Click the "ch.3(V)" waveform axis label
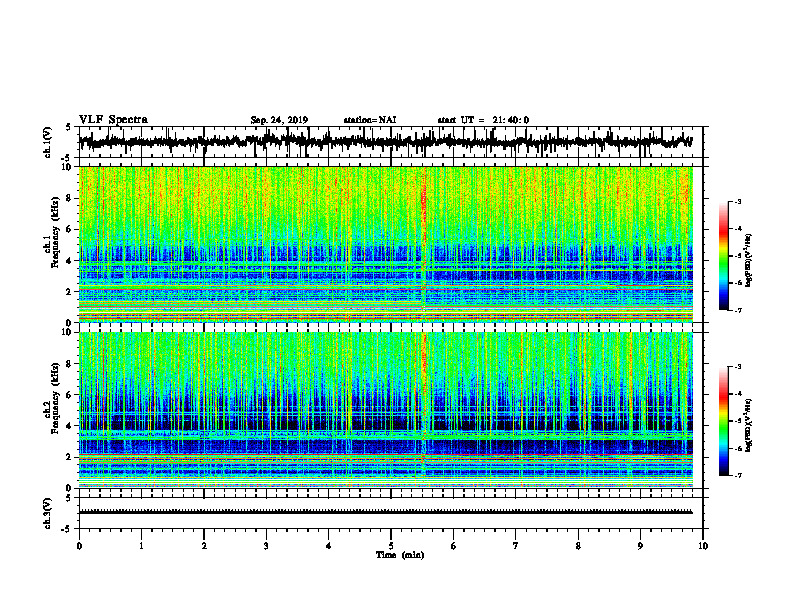 click(47, 513)
